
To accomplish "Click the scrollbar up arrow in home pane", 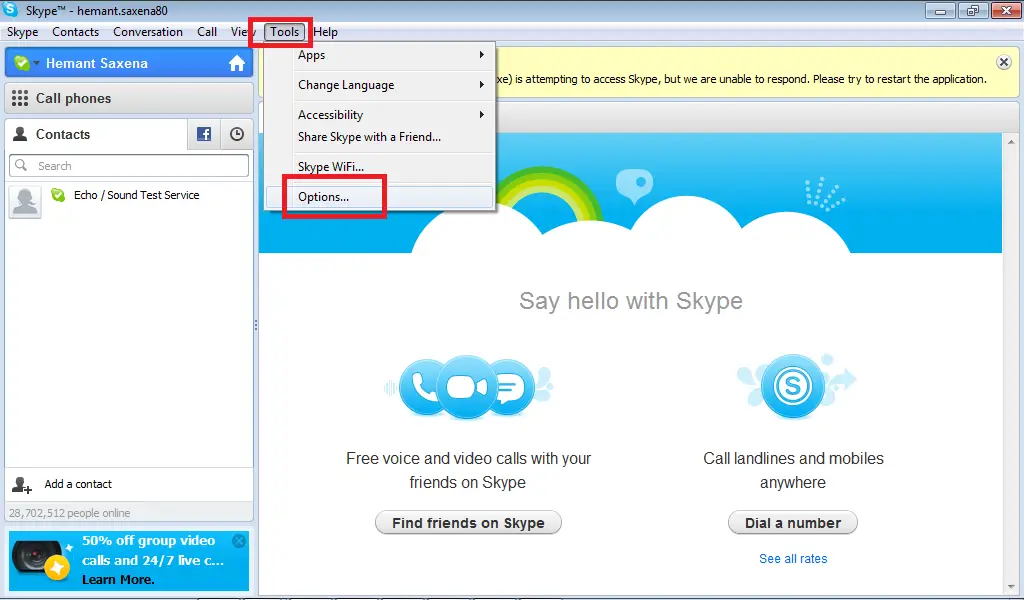I will [x=1011, y=142].
